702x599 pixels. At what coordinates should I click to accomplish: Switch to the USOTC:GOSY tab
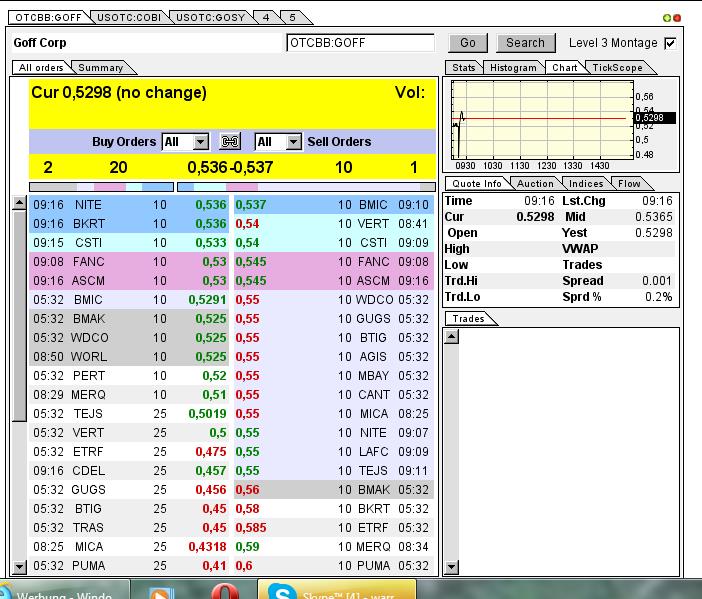click(x=210, y=17)
